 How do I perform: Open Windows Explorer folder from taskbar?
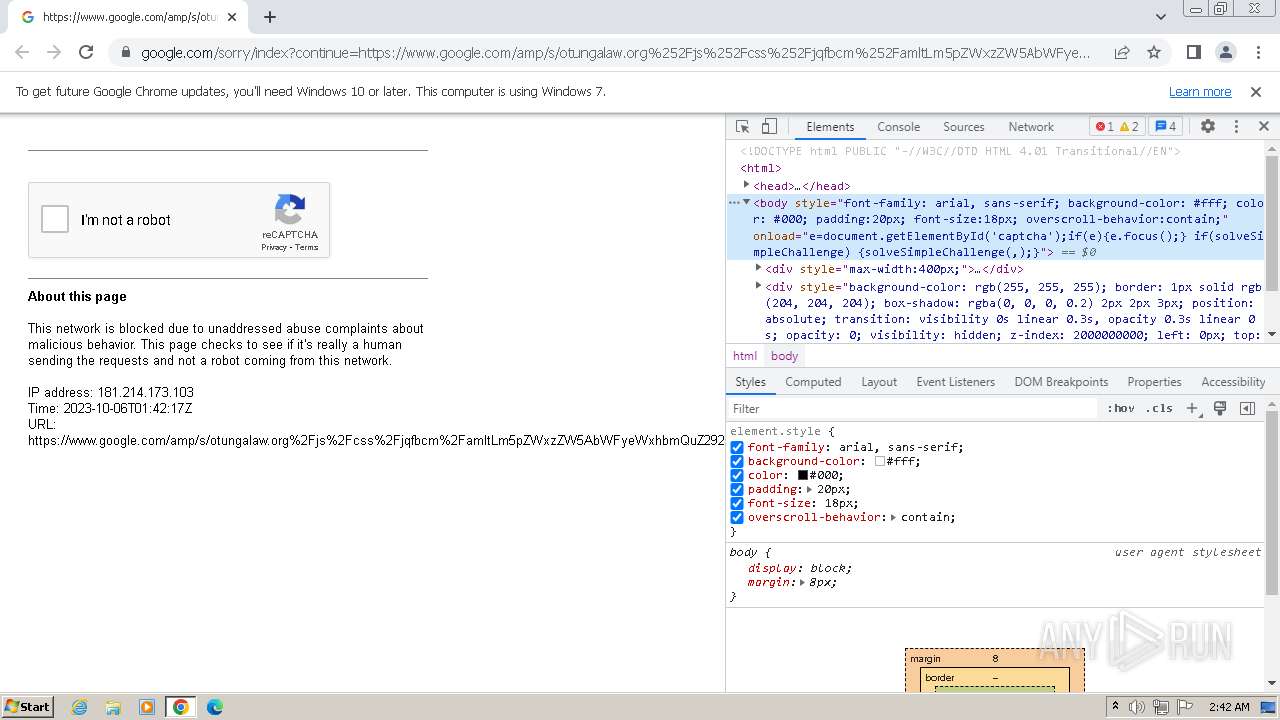point(113,707)
